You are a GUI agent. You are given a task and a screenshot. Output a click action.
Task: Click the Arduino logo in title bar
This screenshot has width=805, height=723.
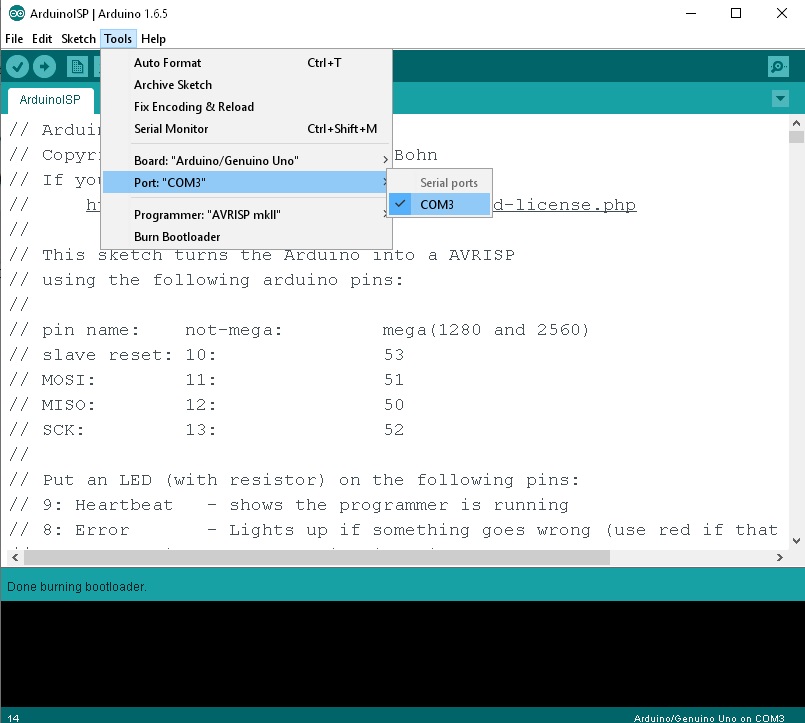(x=16, y=13)
